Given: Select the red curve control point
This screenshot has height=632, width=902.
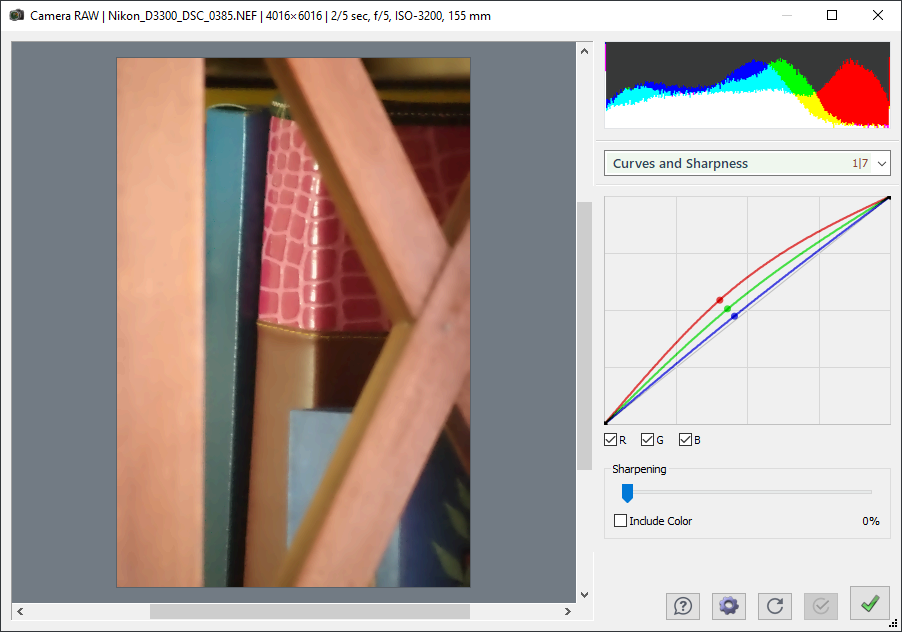Looking at the screenshot, I should pos(719,300).
